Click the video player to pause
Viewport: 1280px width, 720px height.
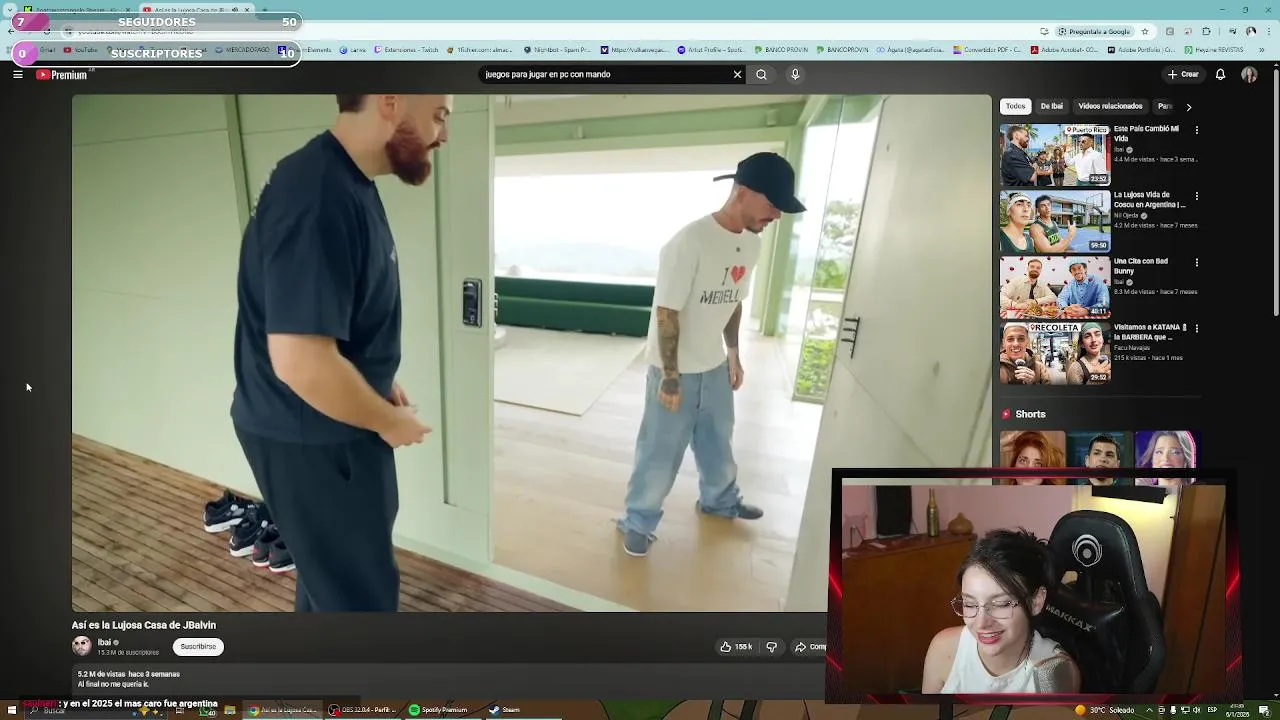pyautogui.click(x=531, y=353)
